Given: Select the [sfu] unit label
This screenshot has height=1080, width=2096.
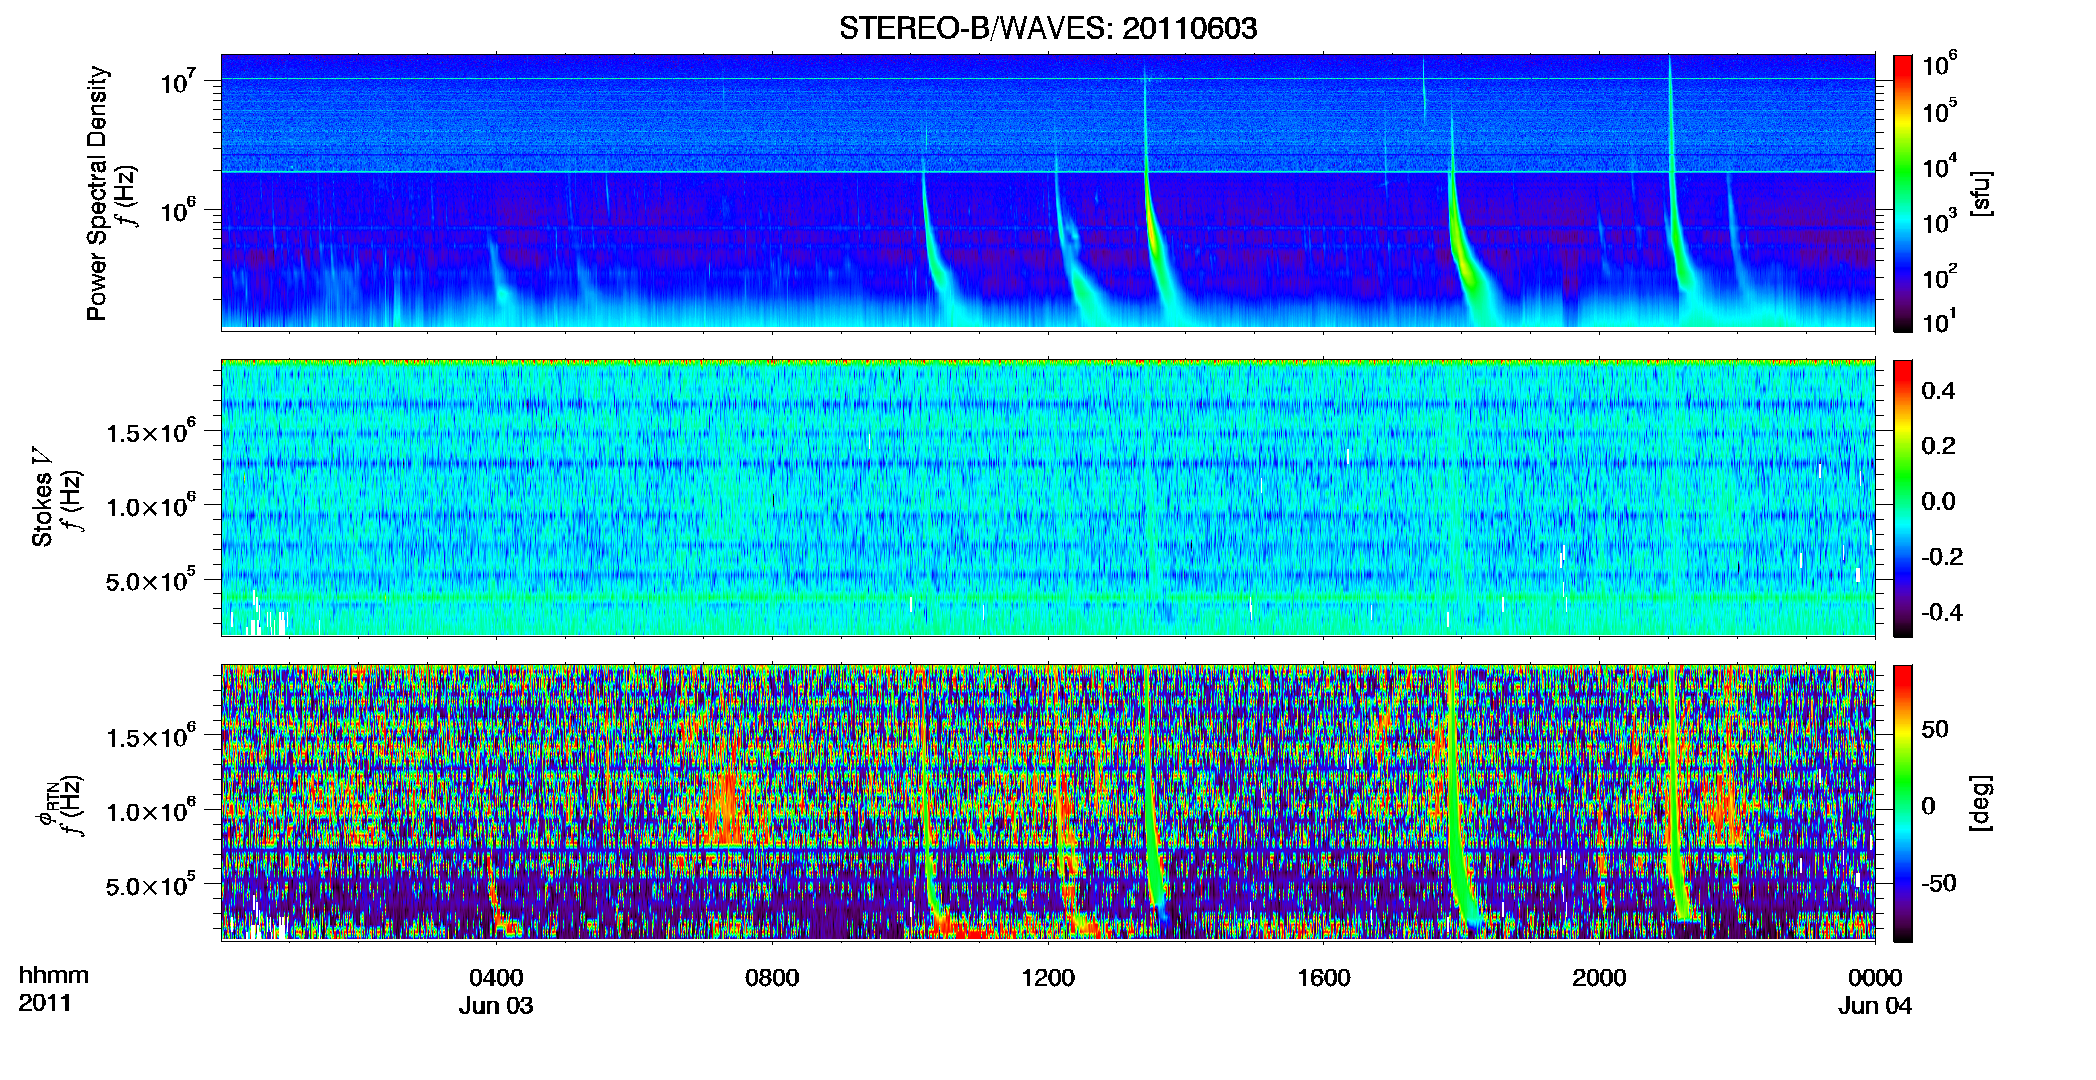Looking at the screenshot, I should [1980, 193].
